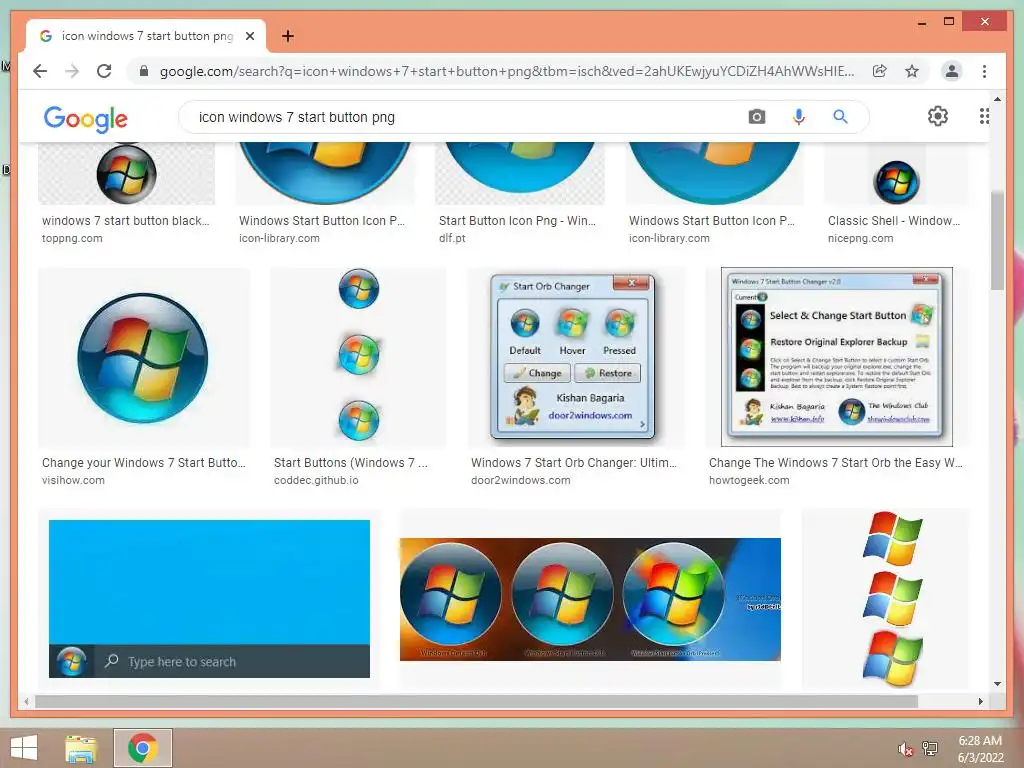Click the network tray icon

[x=930, y=748]
